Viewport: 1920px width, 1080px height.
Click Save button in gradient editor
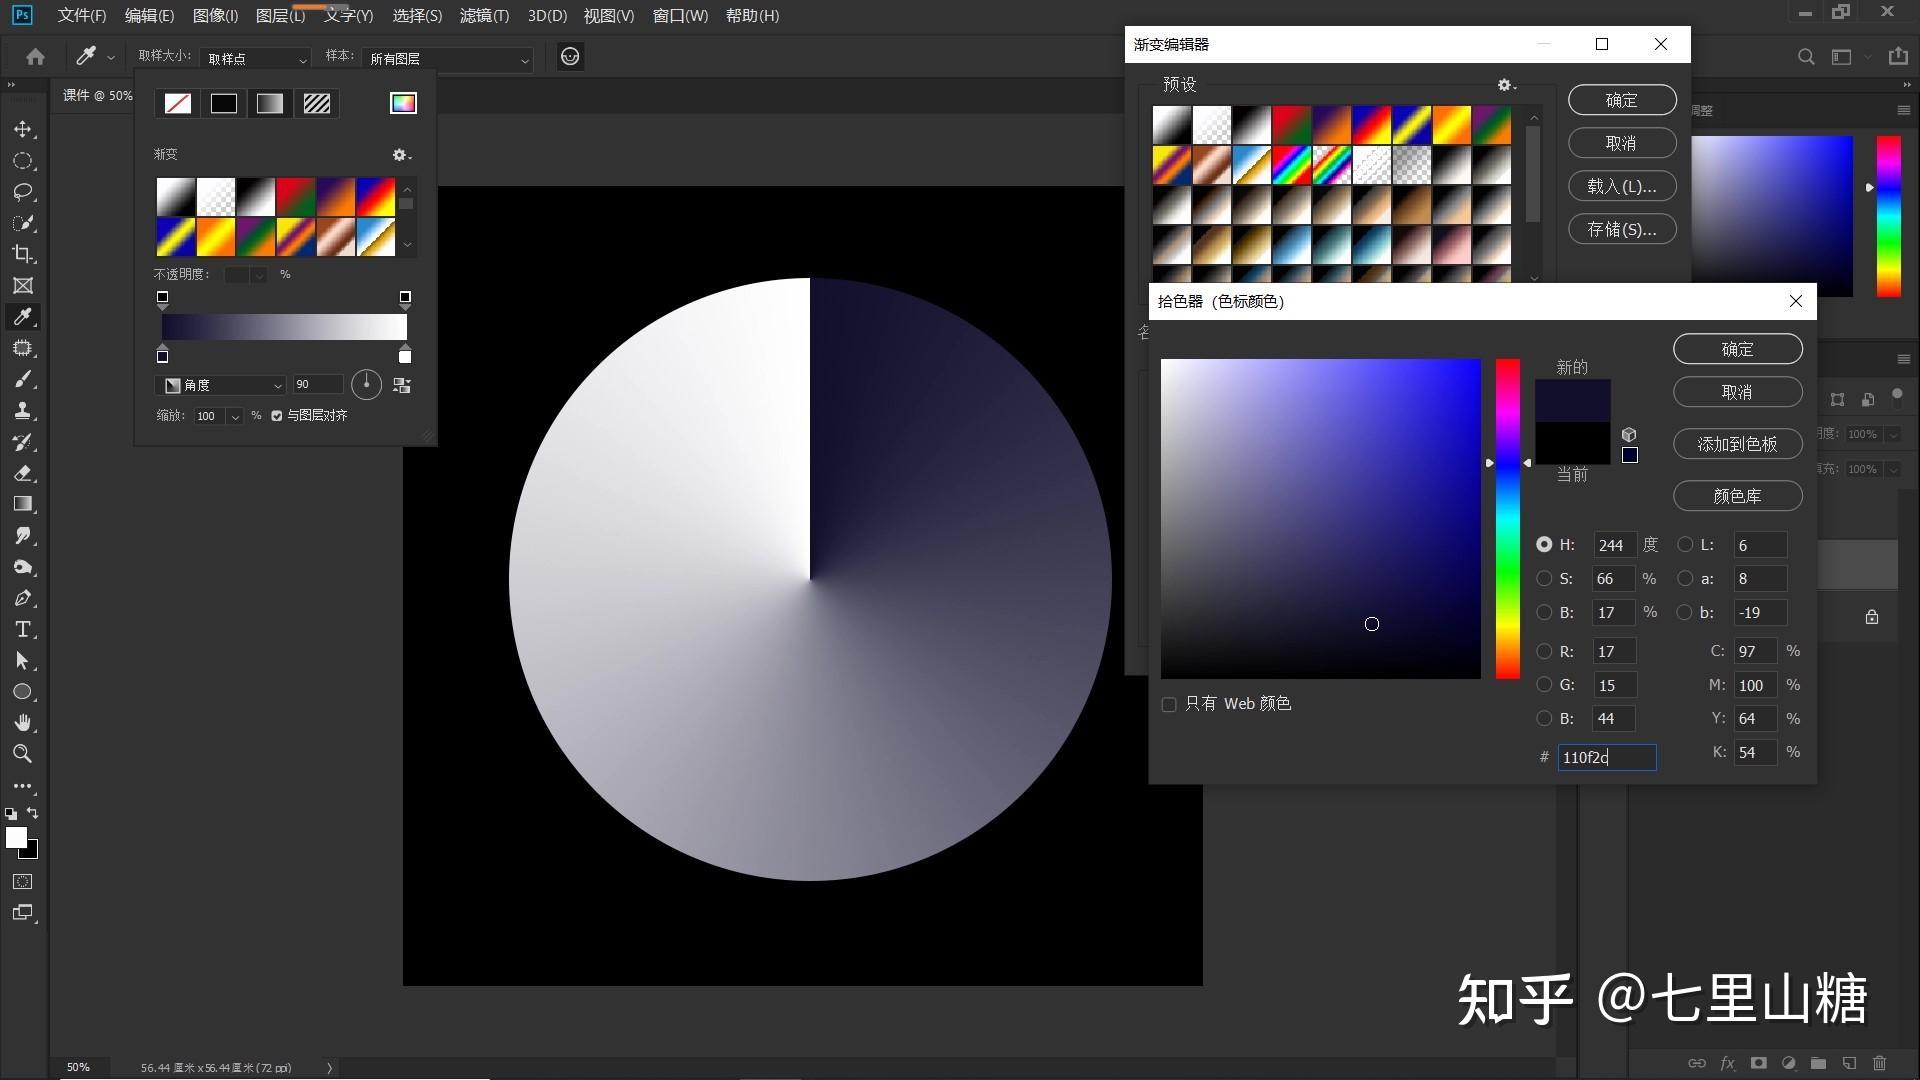[1621, 229]
